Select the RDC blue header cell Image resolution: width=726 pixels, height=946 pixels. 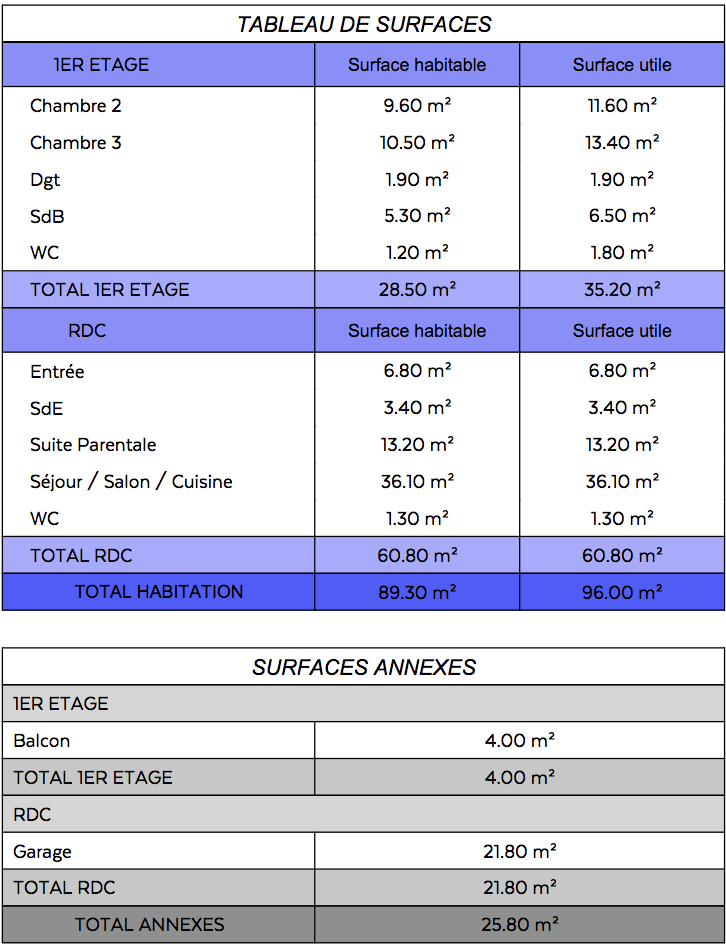87,331
